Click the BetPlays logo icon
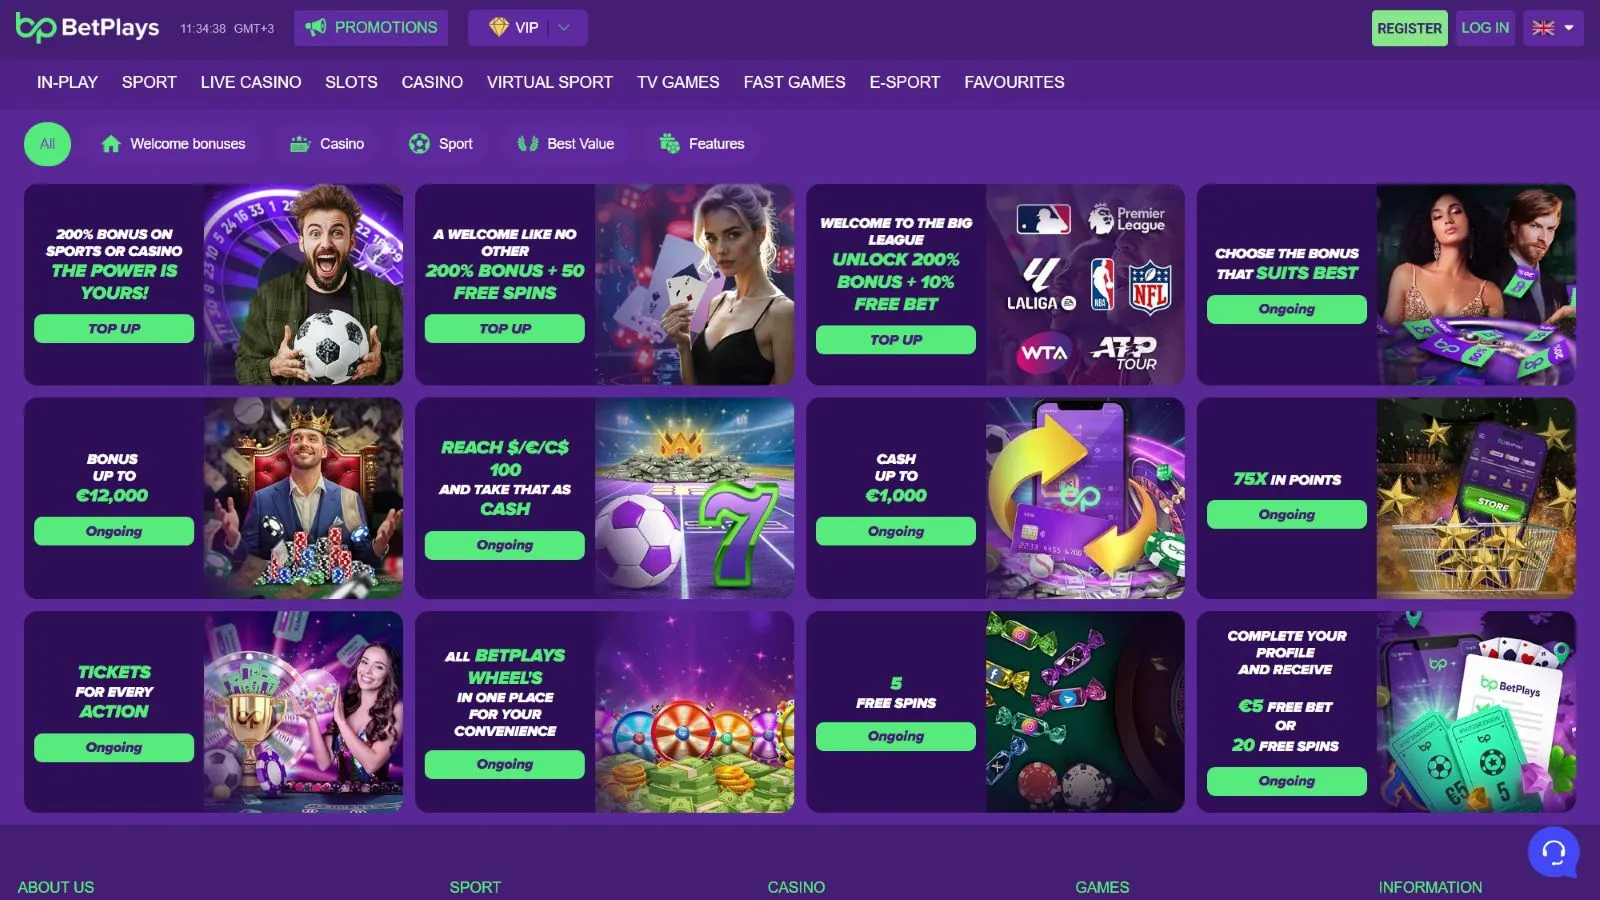1600x900 pixels. 35,28
